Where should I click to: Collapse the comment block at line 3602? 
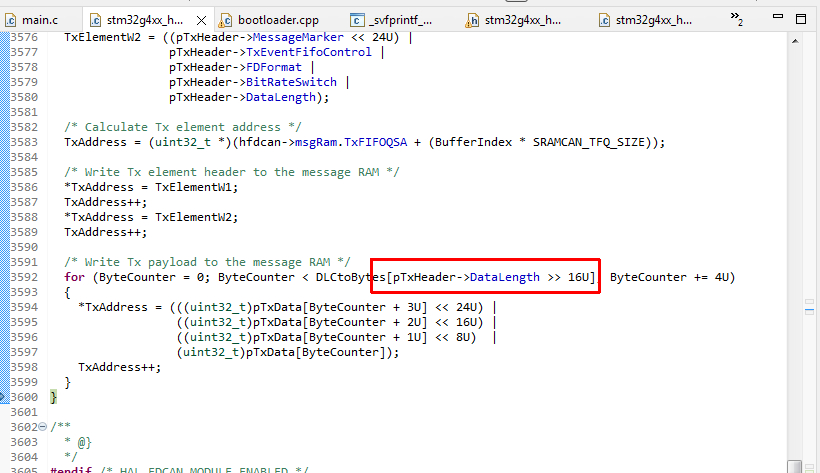43,426
